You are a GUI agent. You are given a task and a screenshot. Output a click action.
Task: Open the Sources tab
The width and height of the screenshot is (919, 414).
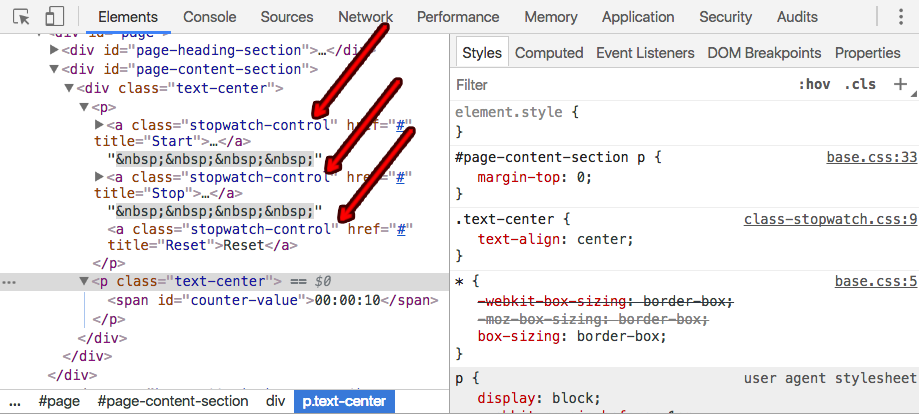tap(287, 17)
